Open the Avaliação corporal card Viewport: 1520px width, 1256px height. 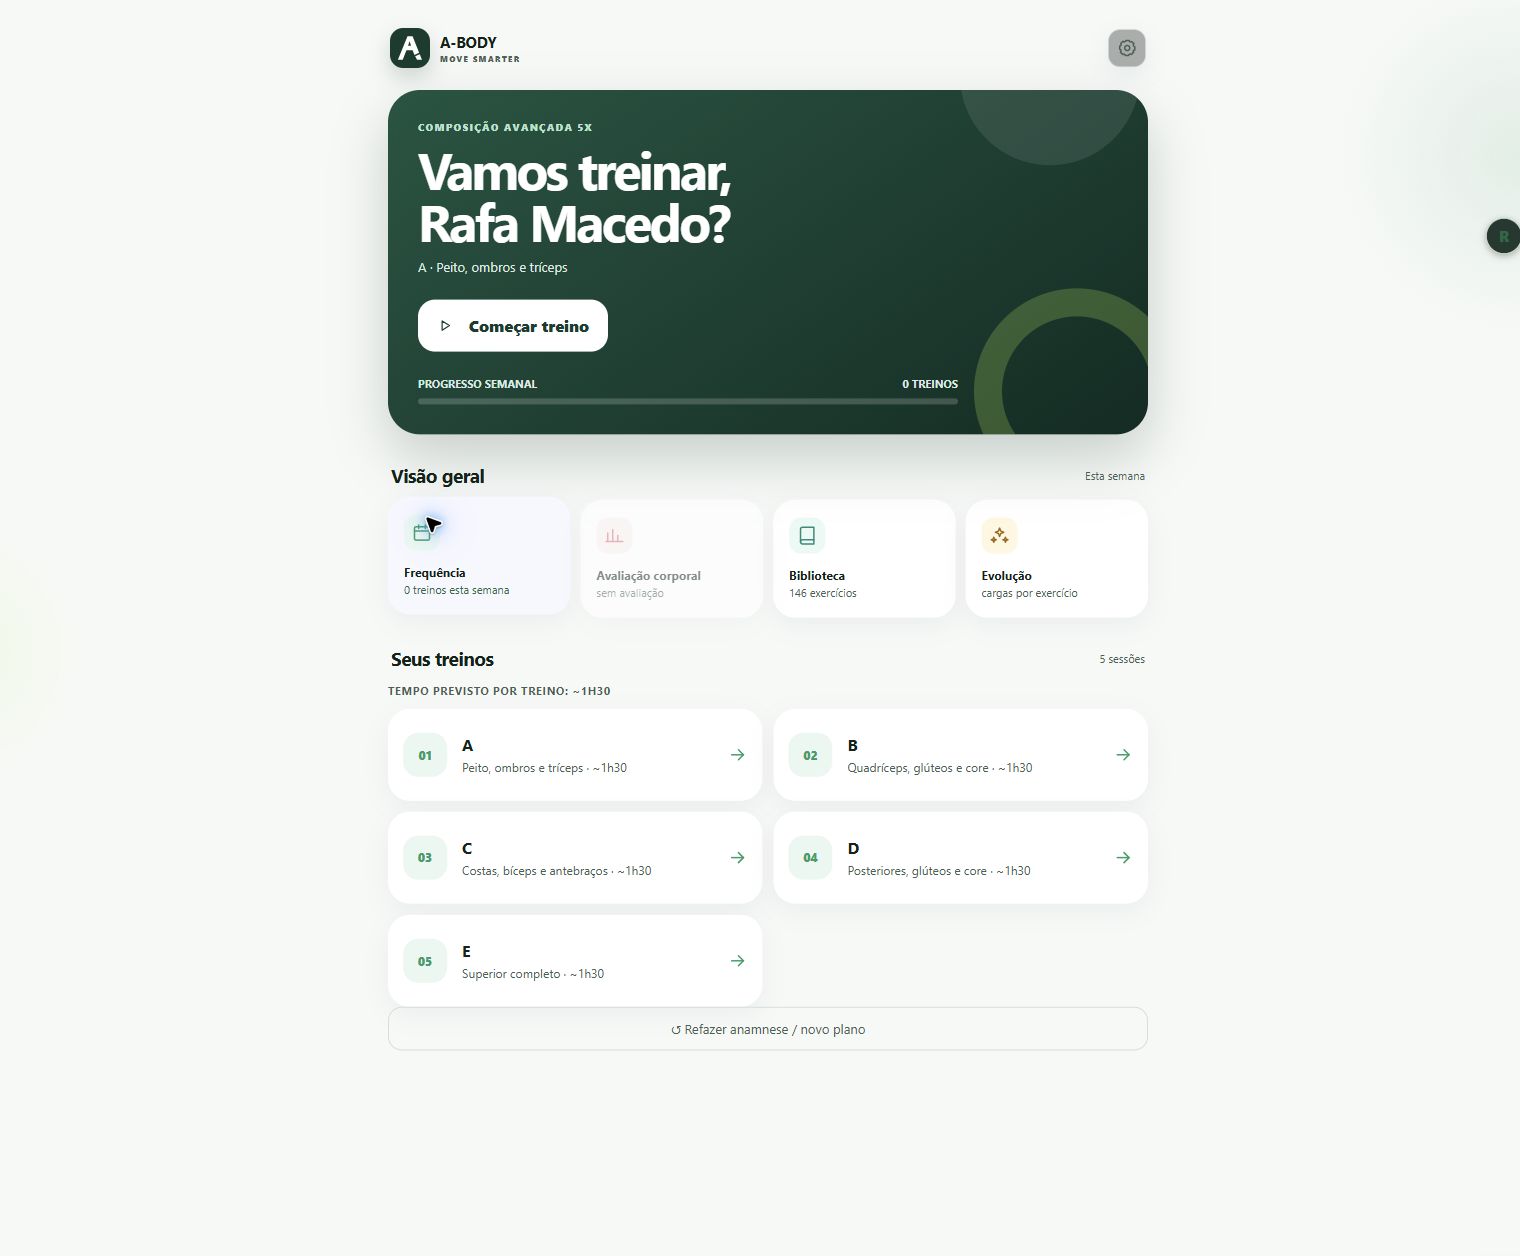(x=672, y=559)
